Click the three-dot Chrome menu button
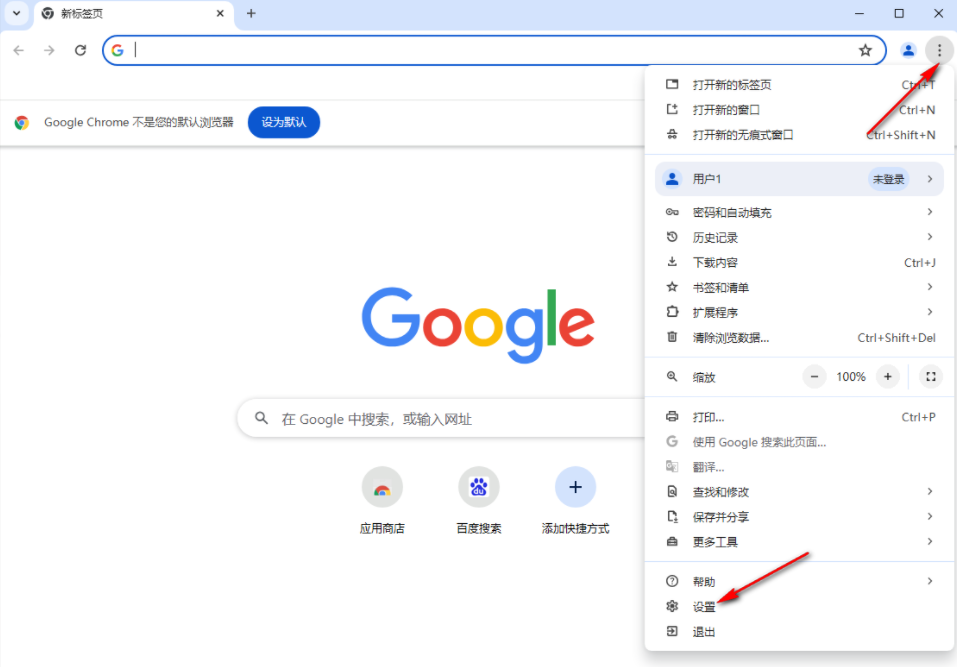957x667 pixels. (939, 50)
